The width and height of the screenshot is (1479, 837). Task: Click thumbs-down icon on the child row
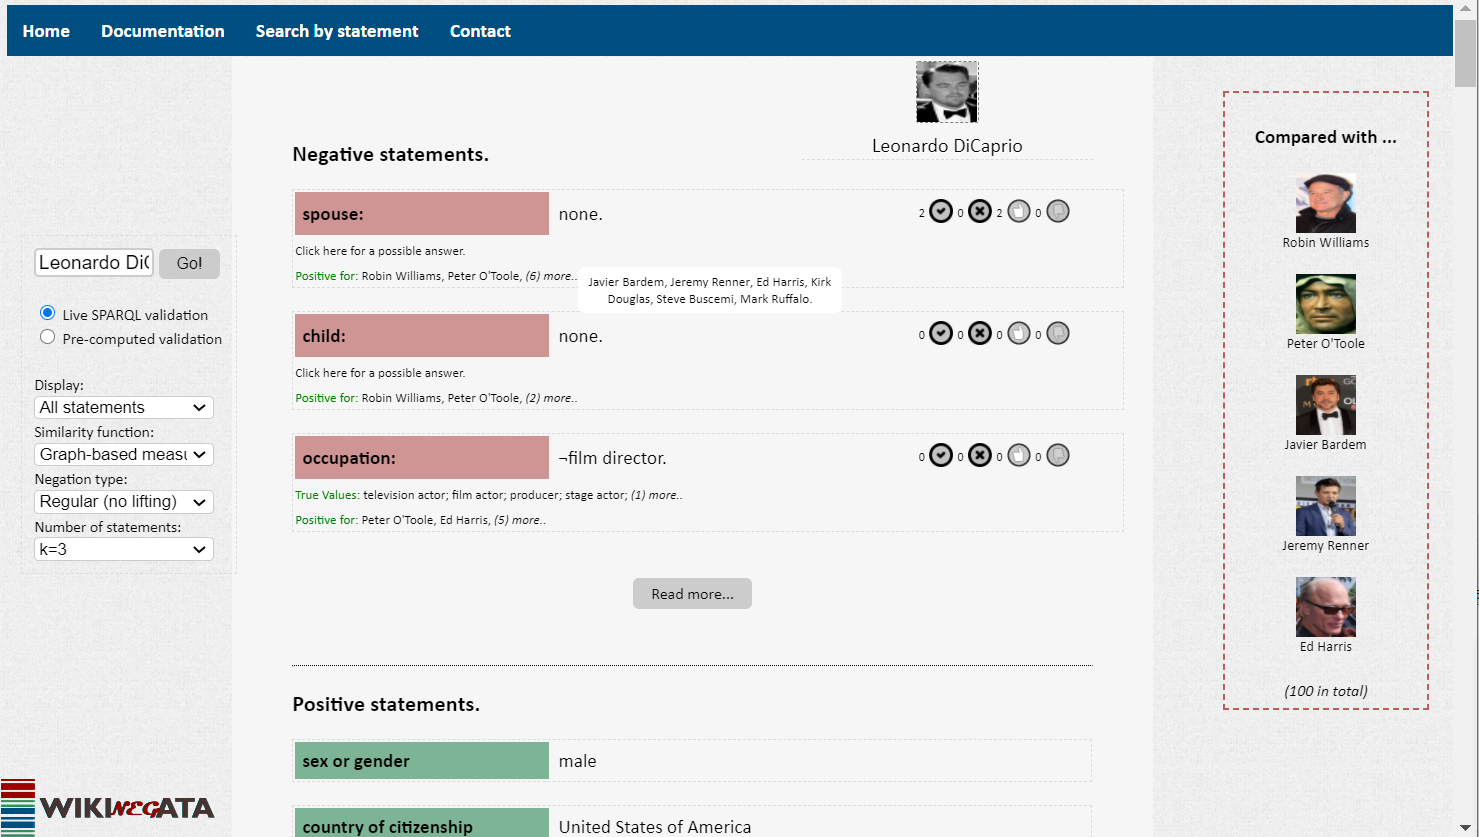coord(1058,333)
